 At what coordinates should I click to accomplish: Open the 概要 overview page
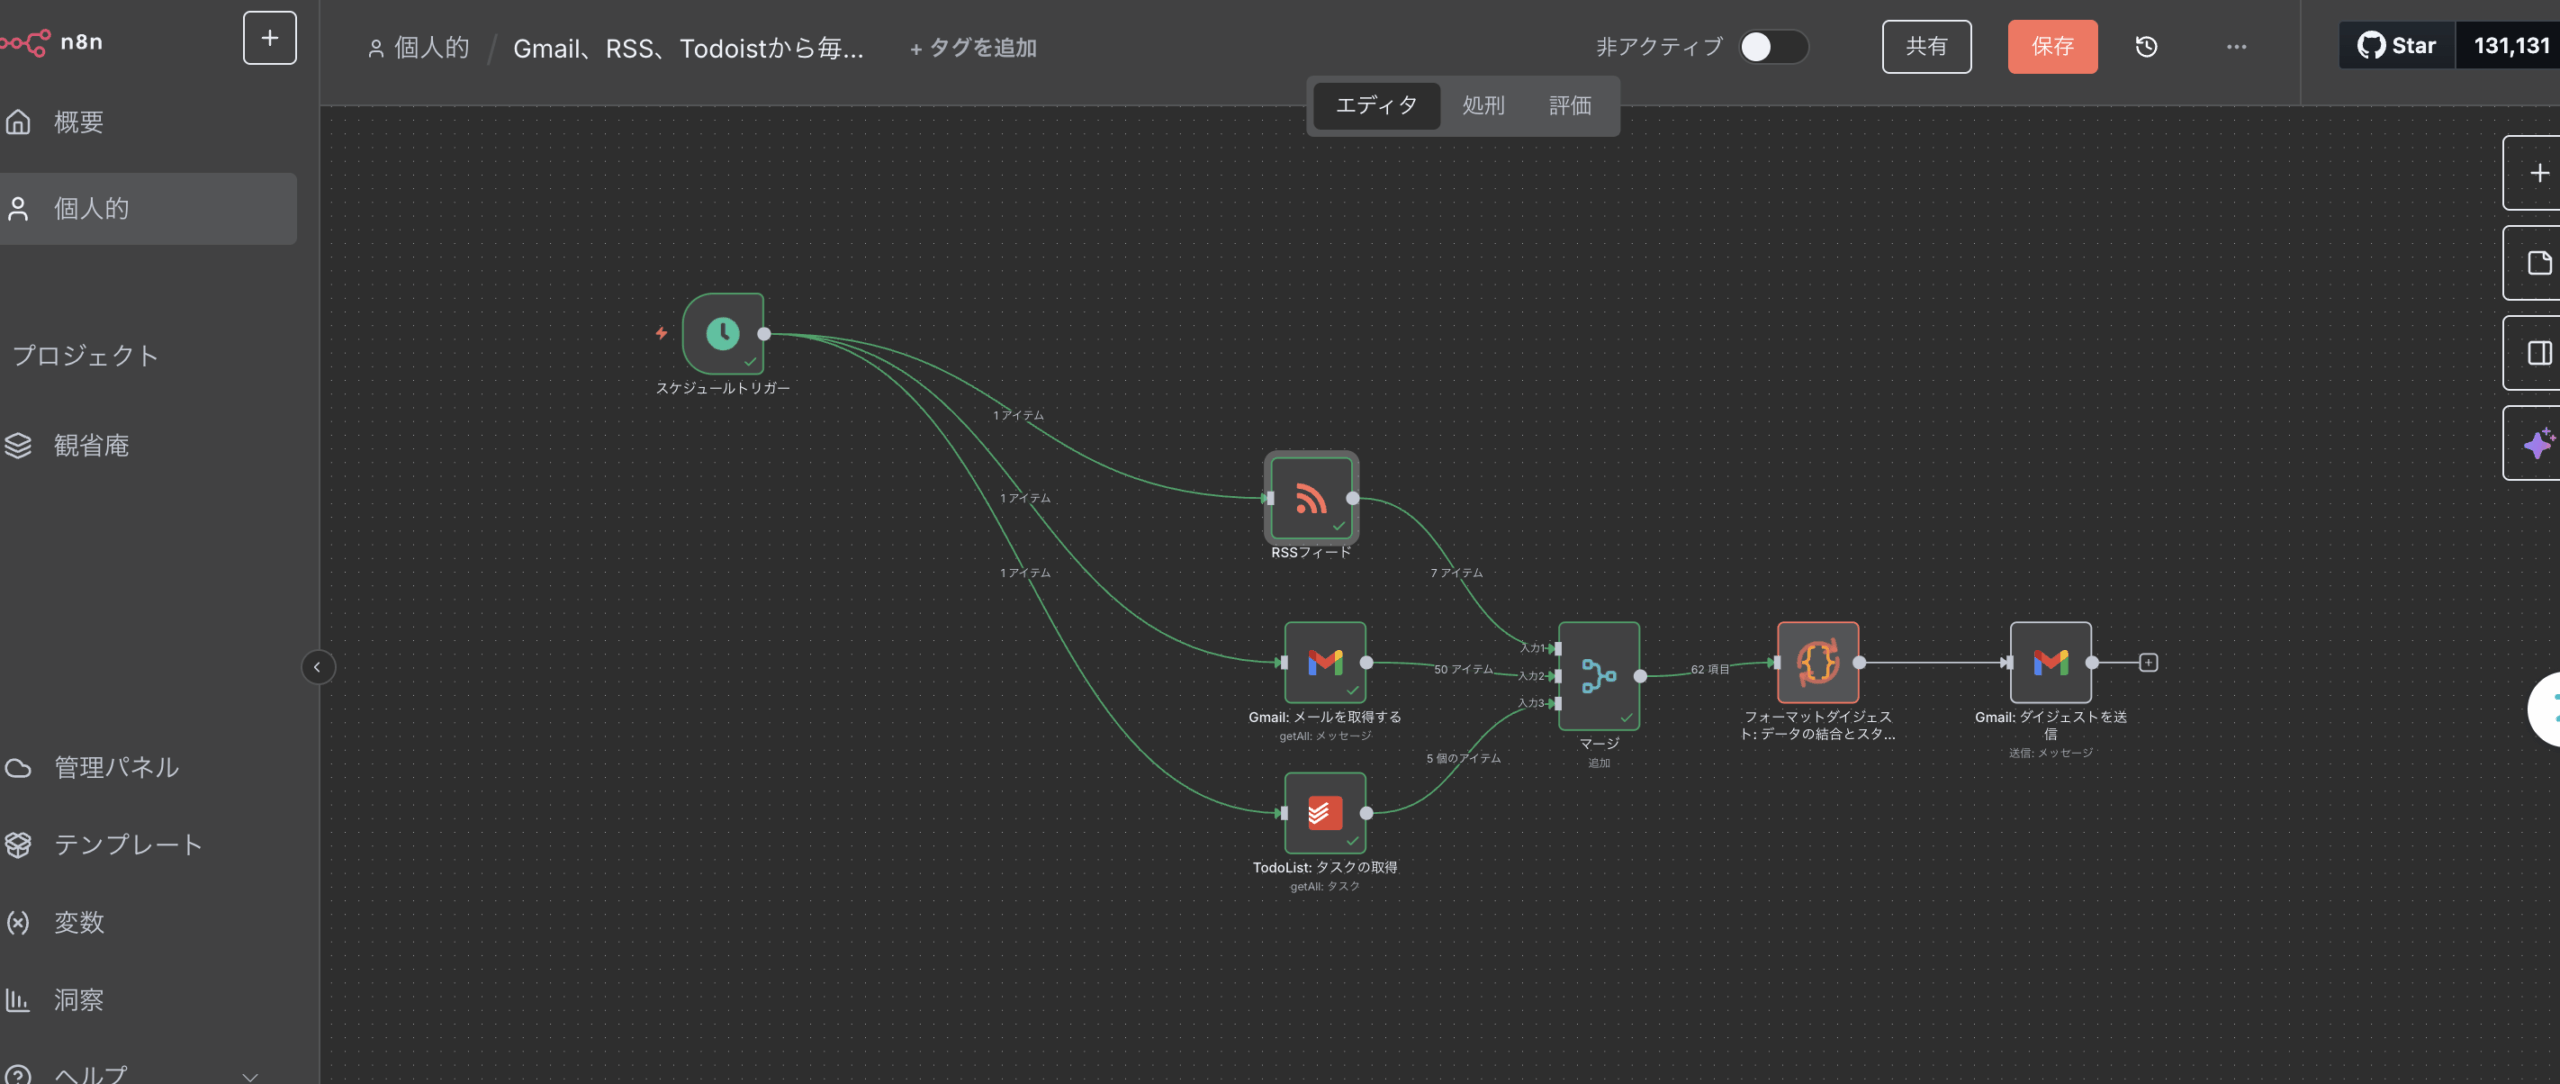click(148, 122)
